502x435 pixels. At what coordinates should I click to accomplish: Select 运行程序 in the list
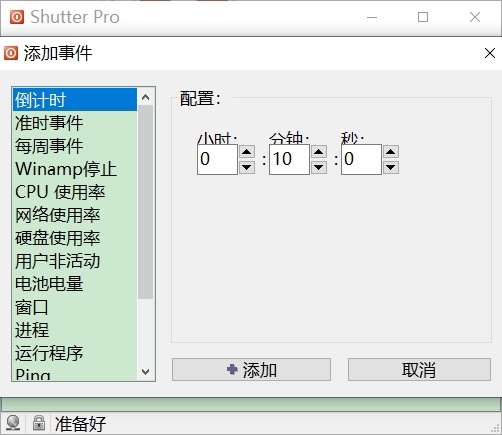[75, 353]
